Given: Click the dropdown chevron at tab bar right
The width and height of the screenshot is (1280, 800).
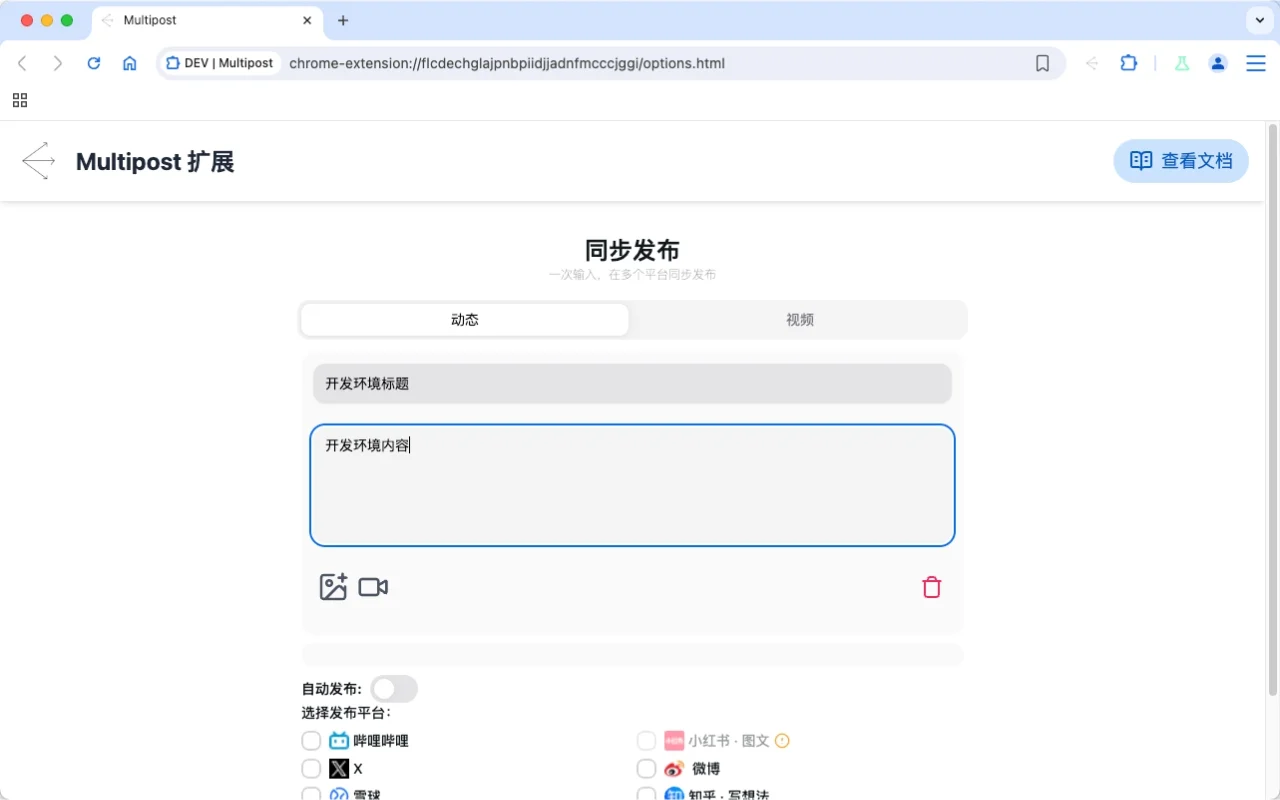Looking at the screenshot, I should [1258, 20].
